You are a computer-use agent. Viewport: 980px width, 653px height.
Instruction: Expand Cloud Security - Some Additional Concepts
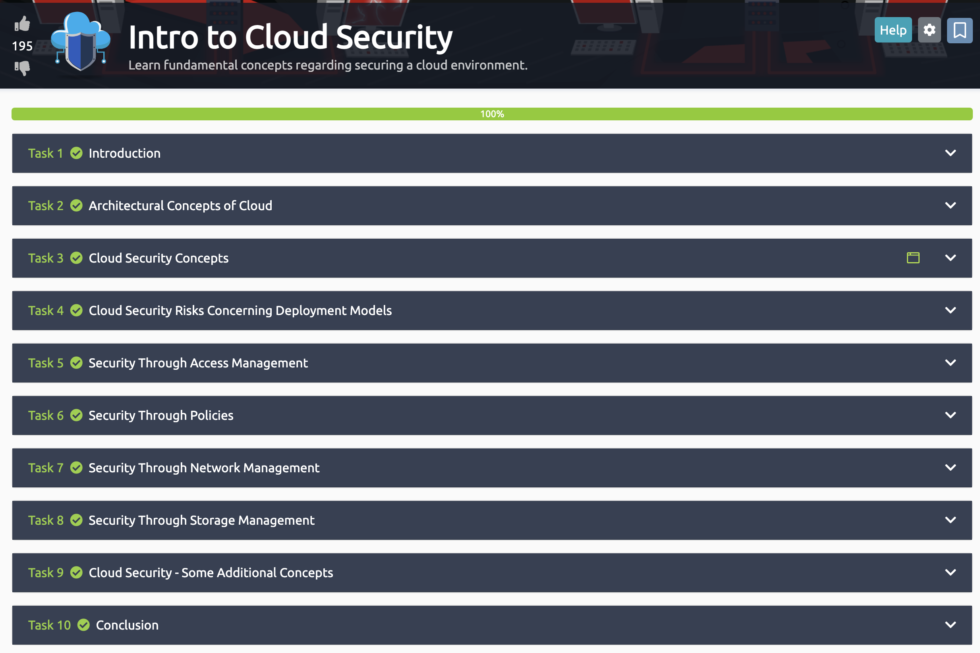point(951,573)
